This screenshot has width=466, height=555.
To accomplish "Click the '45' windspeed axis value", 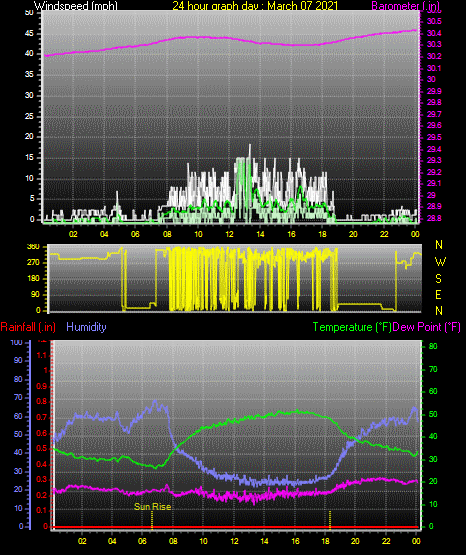I will (x=29, y=34).
